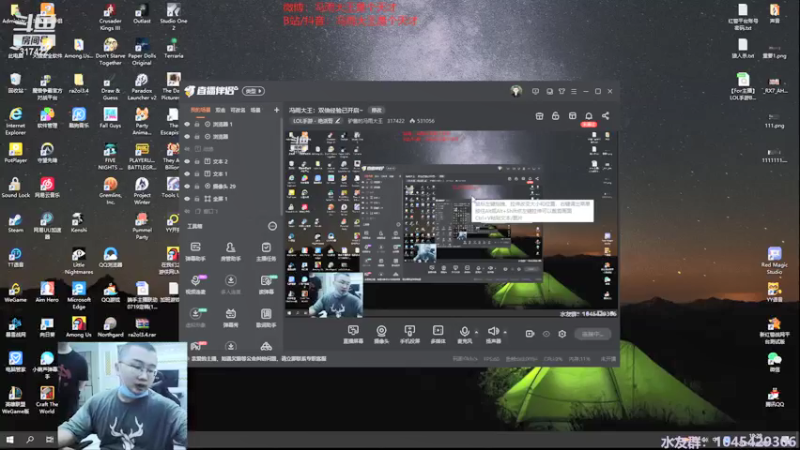
Task: Click 修改 button next to stream title
Action: coord(377,110)
